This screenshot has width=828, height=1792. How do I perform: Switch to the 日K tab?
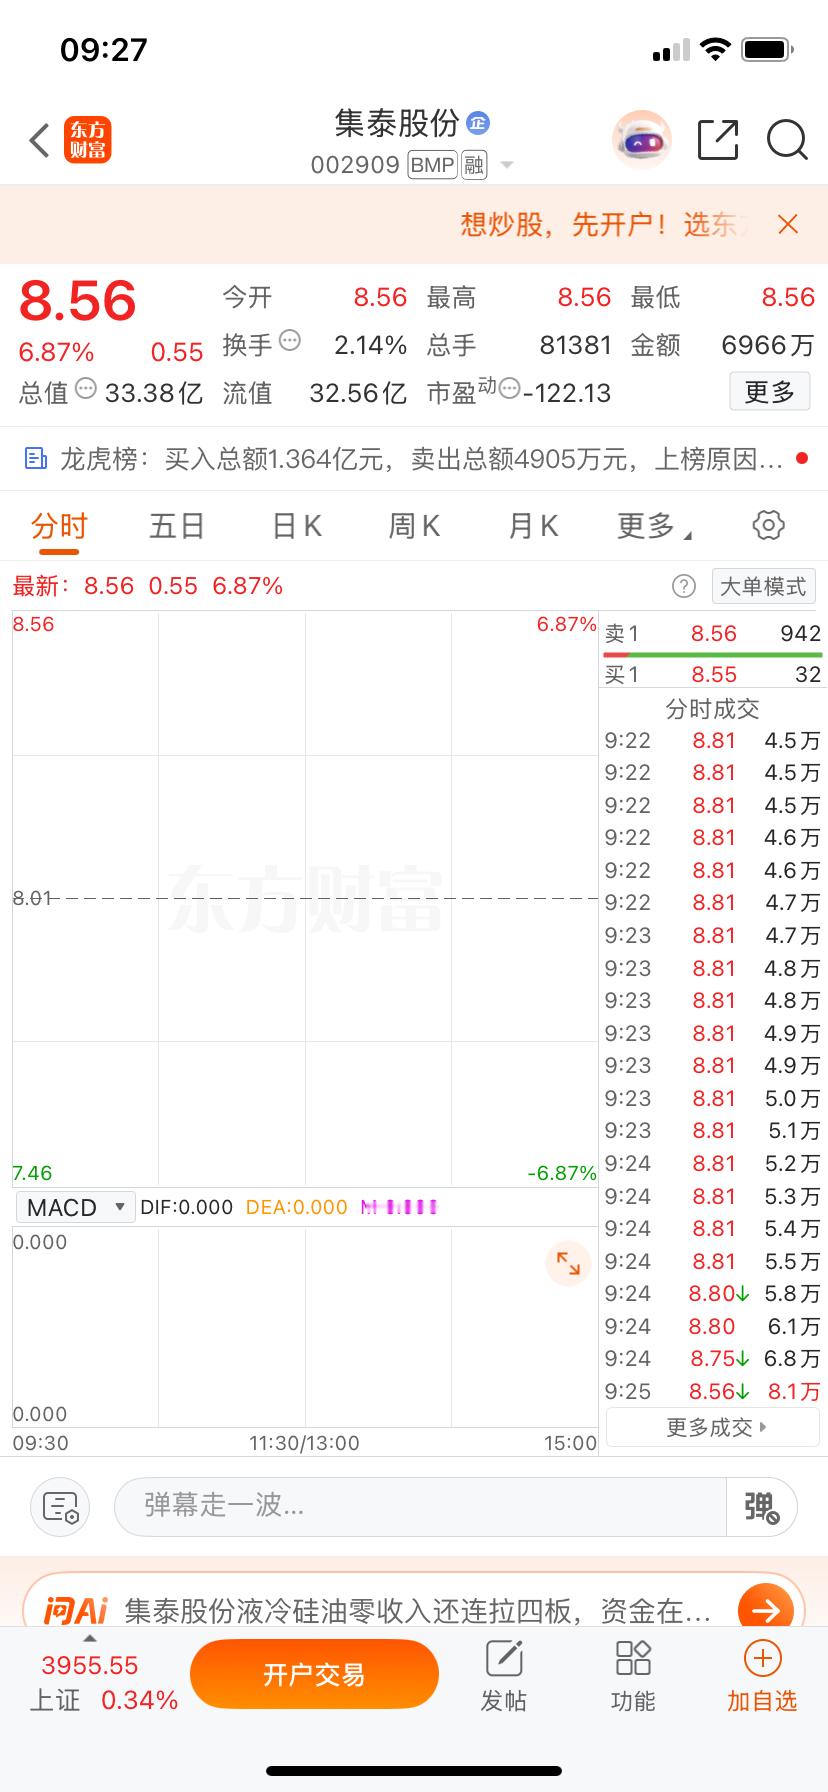pos(296,526)
